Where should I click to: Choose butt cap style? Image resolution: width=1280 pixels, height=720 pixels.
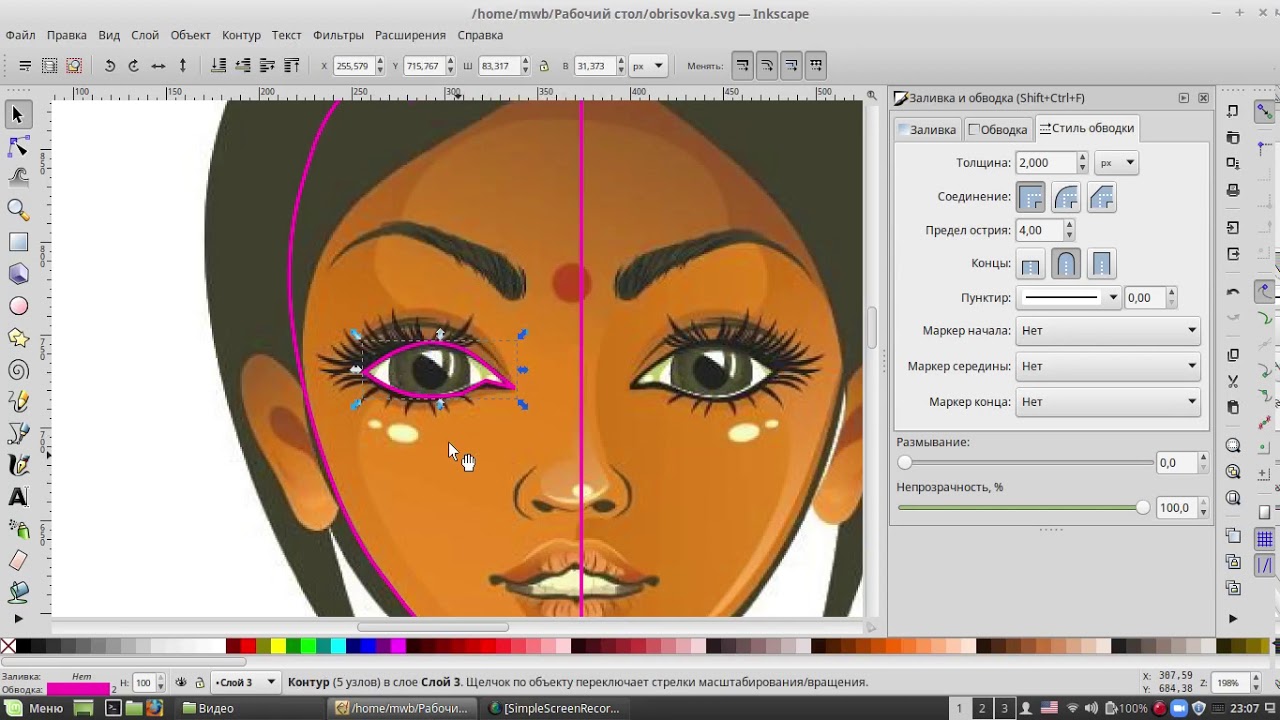coord(1031,265)
